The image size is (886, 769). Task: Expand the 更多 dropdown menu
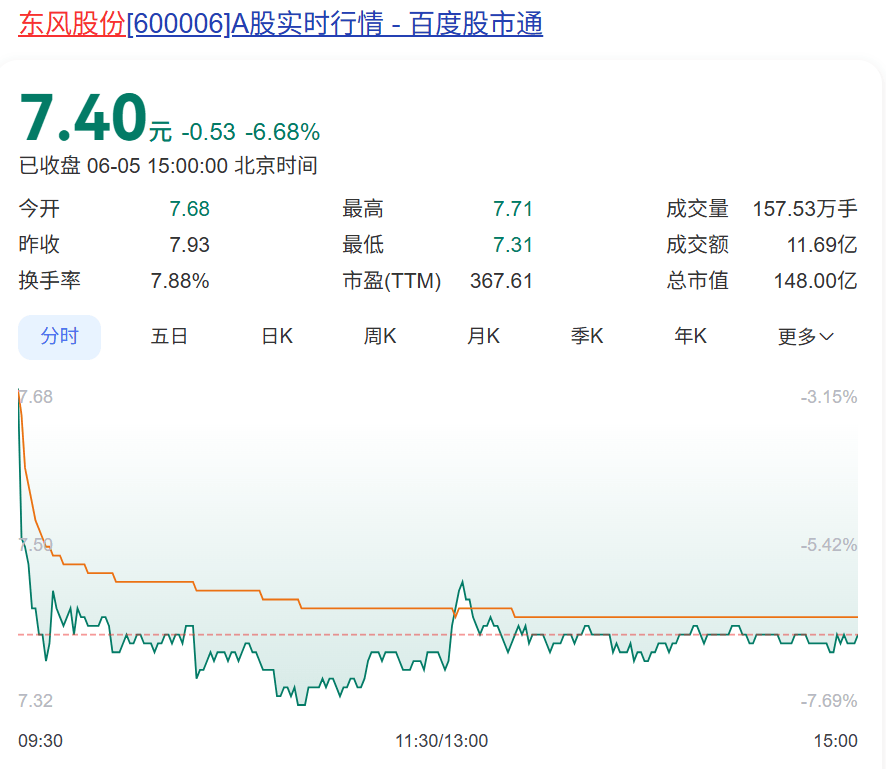805,337
